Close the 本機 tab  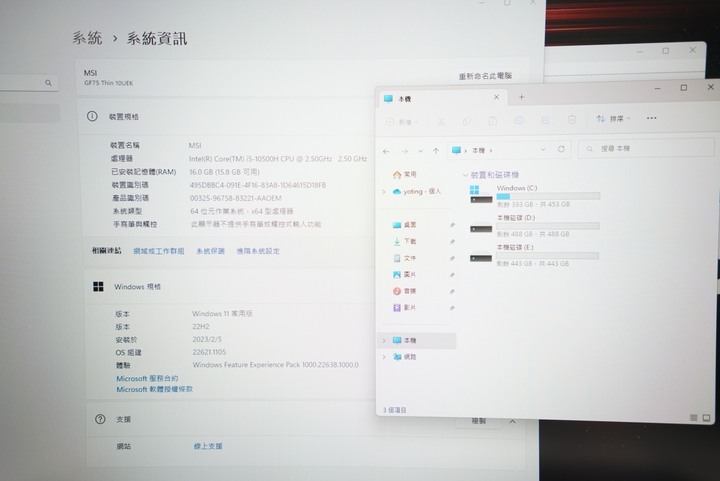pyautogui.click(x=496, y=97)
